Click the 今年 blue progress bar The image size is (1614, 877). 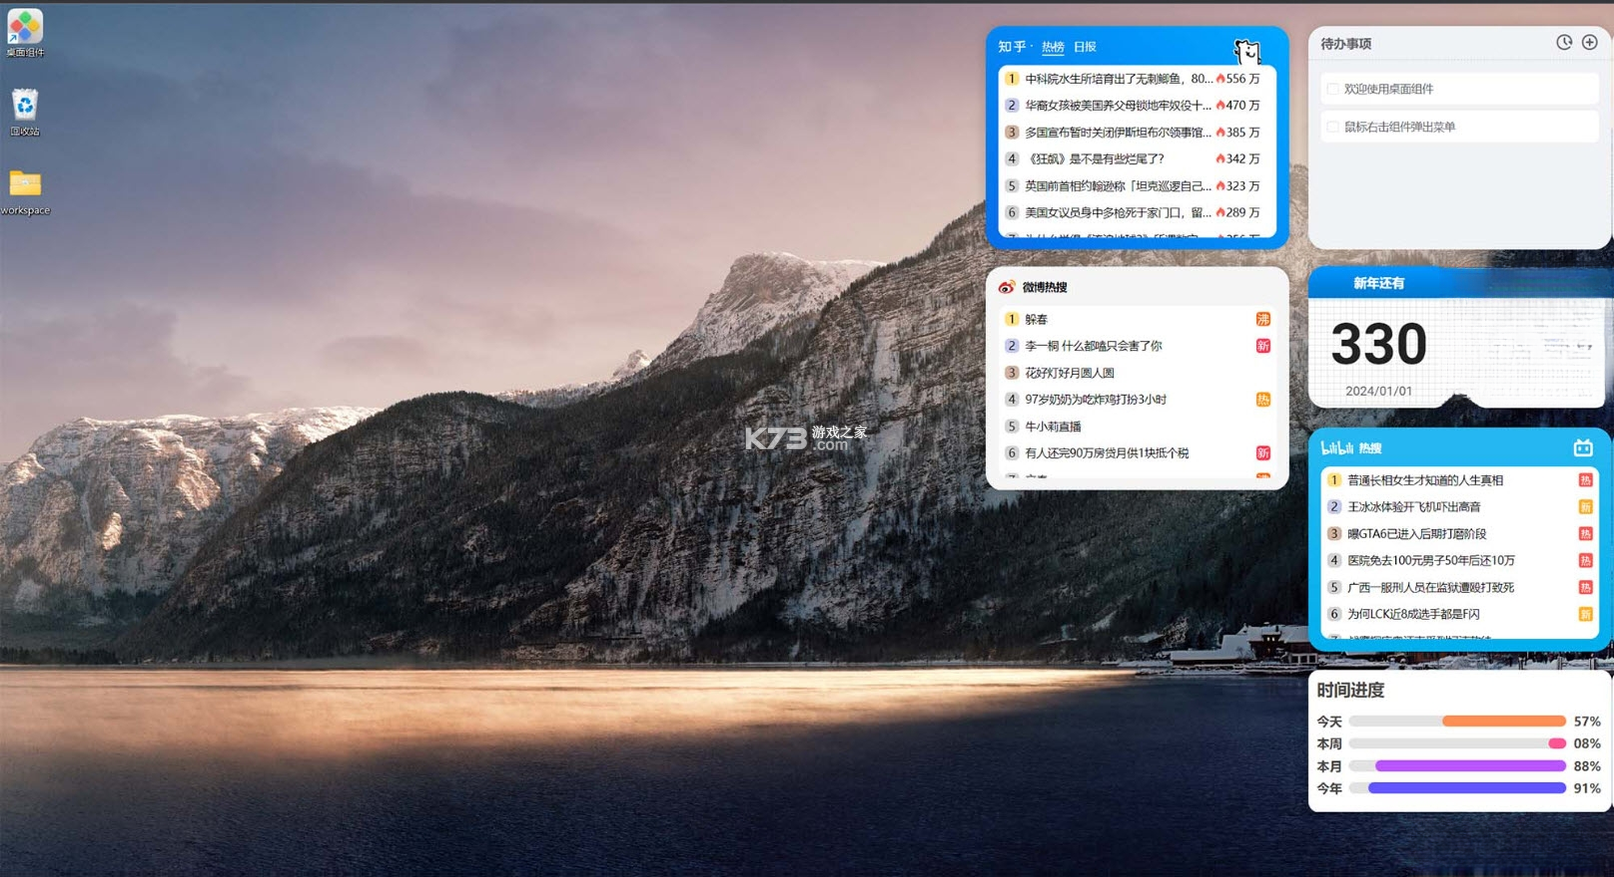1467,788
